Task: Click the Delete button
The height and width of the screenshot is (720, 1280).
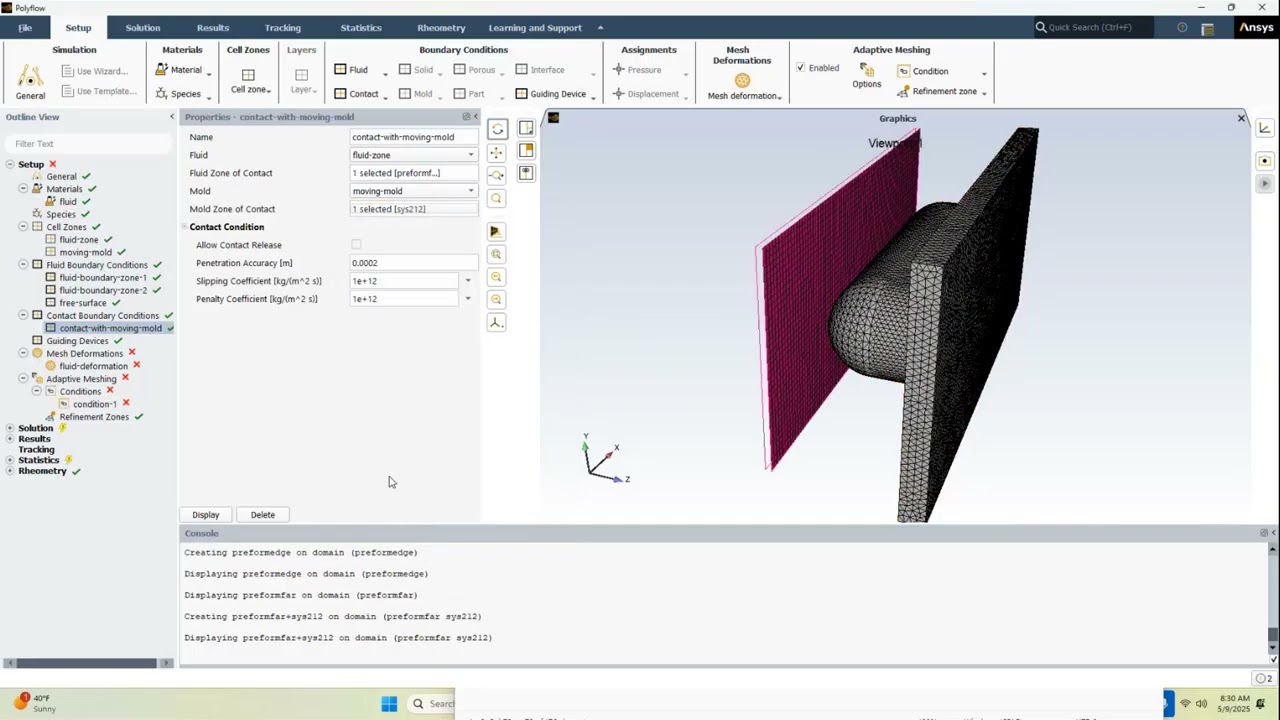Action: 263,515
